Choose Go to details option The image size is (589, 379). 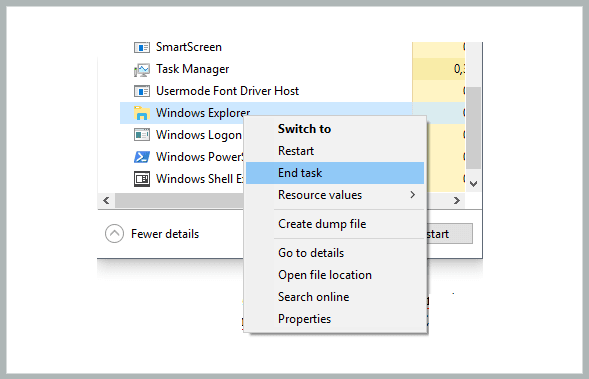pyautogui.click(x=335, y=253)
